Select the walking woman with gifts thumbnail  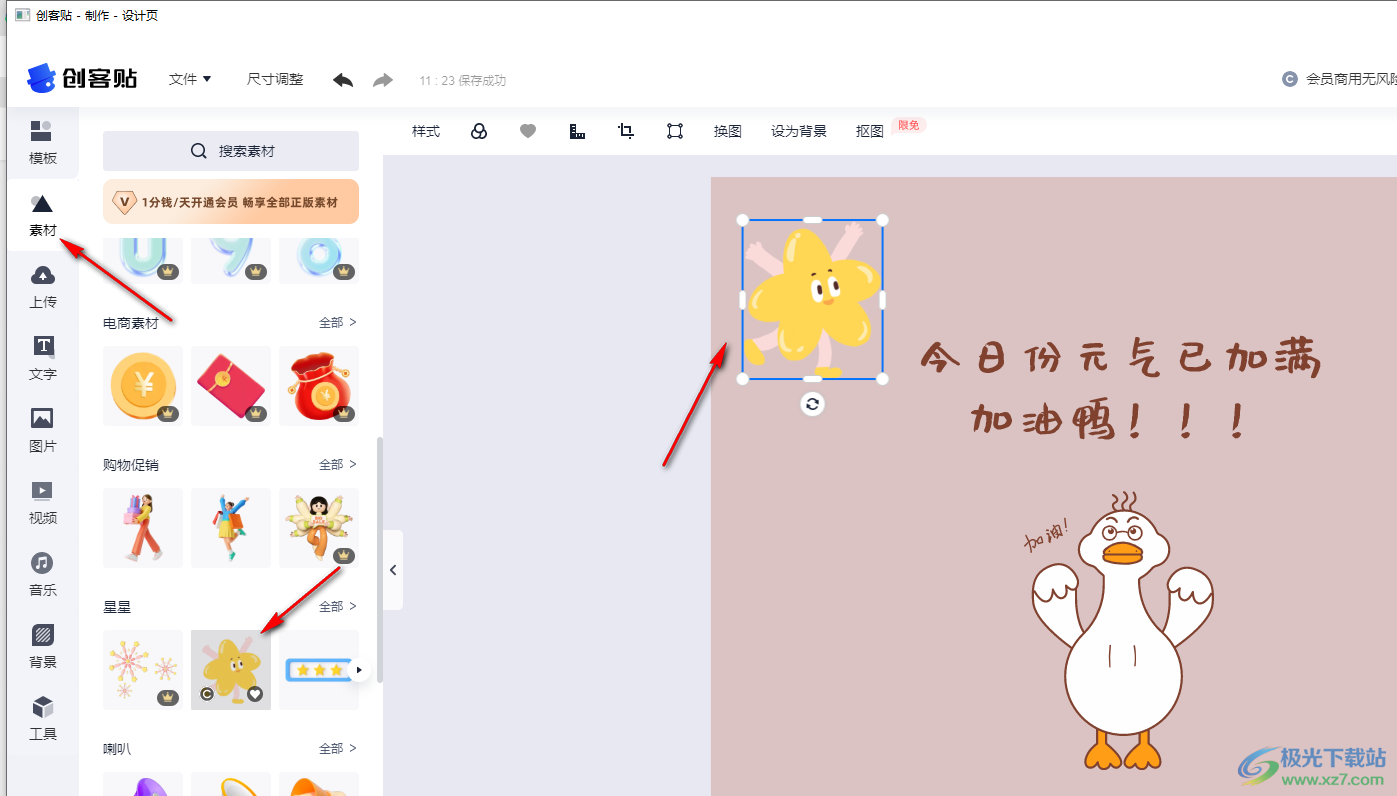click(x=143, y=528)
